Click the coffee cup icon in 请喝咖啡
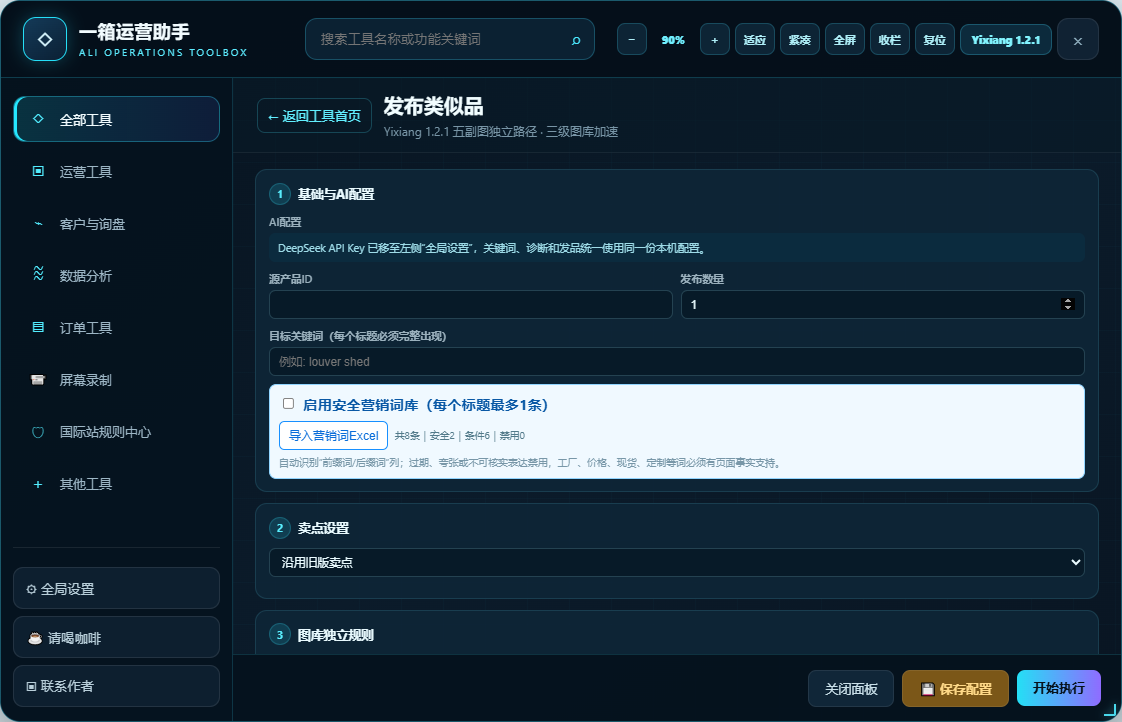Viewport: 1122px width, 722px height. 34,638
